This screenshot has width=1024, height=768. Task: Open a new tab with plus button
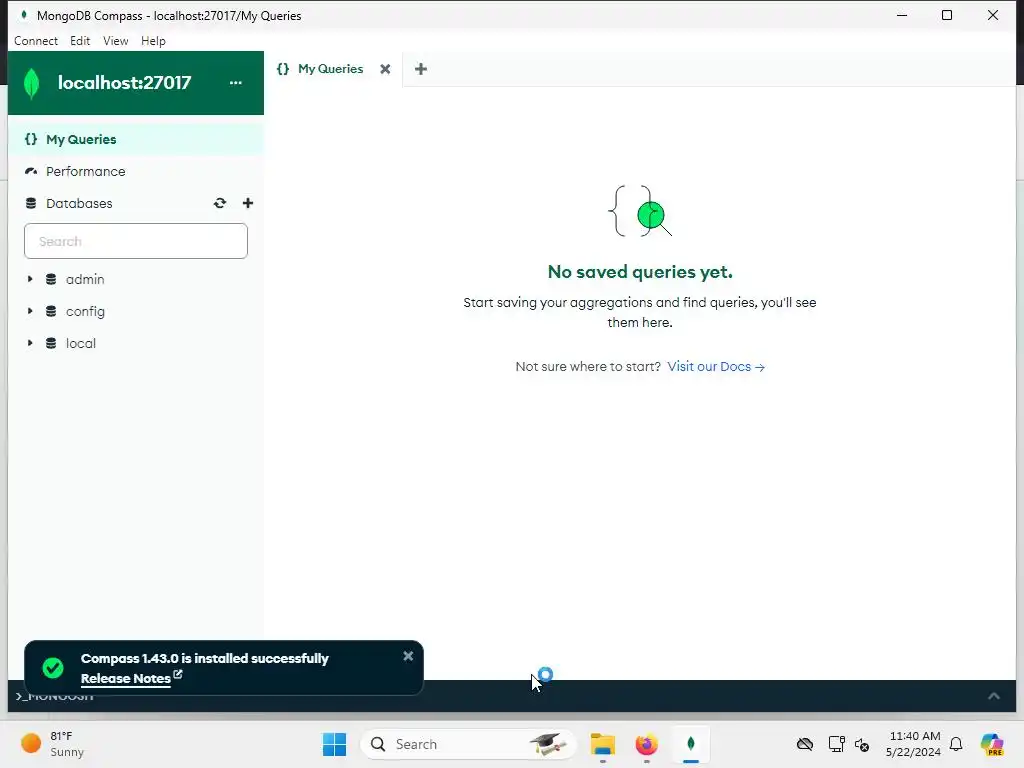421,69
